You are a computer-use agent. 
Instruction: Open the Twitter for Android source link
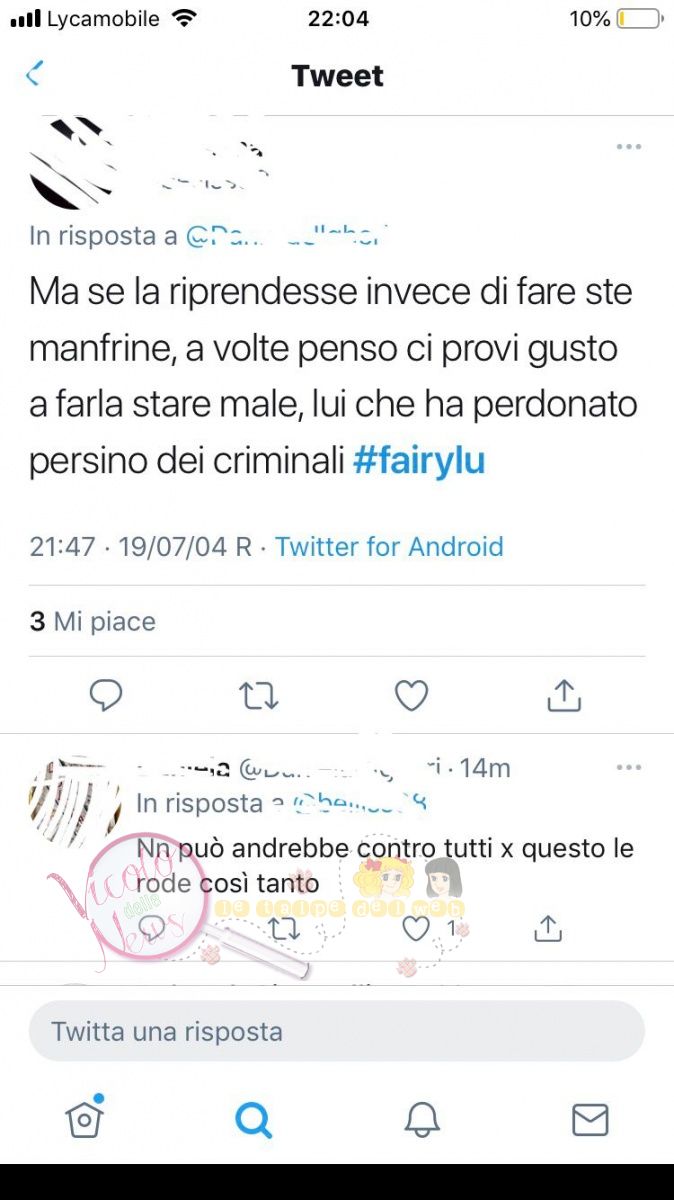point(389,547)
